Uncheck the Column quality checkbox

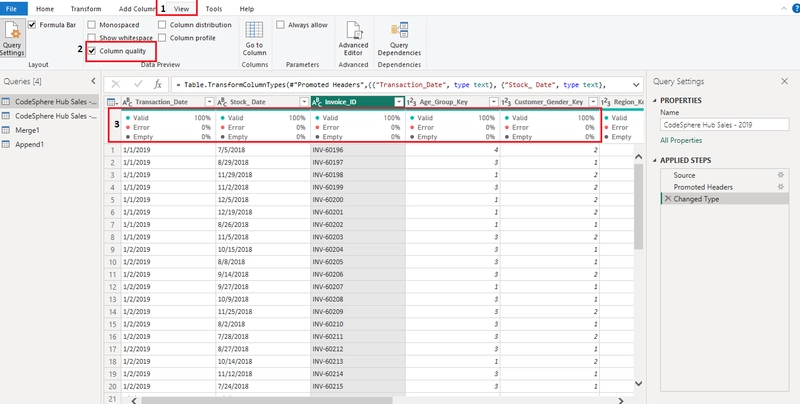coord(92,51)
